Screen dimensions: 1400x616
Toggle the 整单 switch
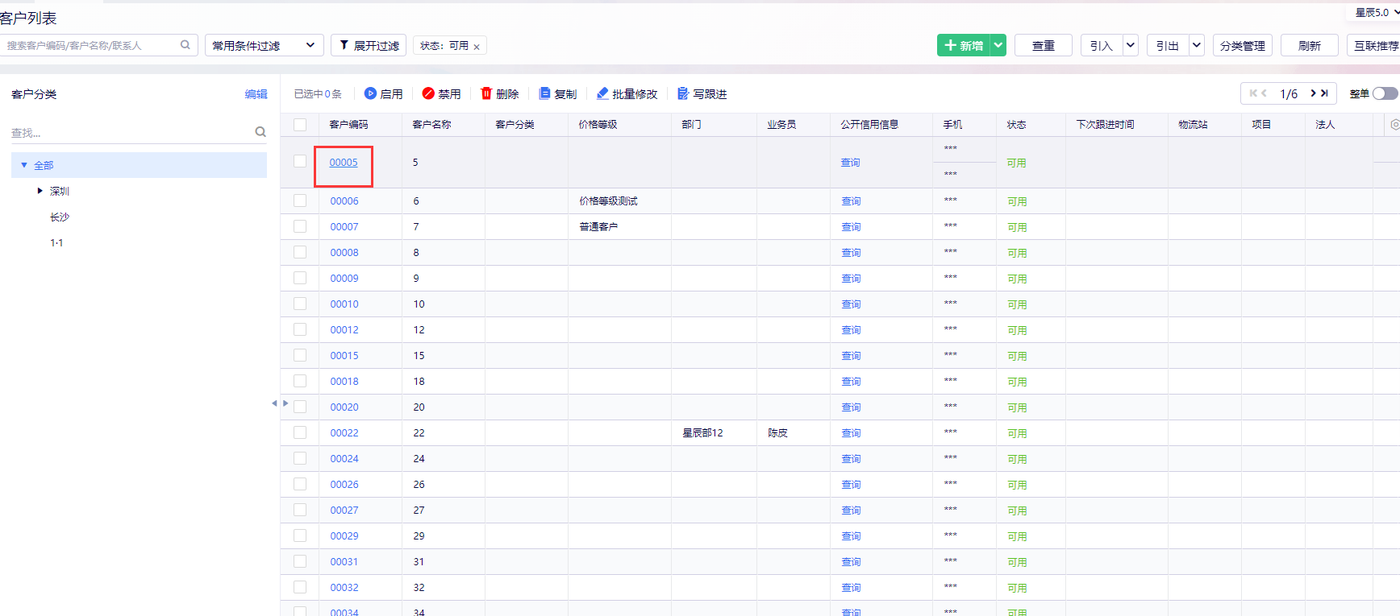click(1384, 93)
